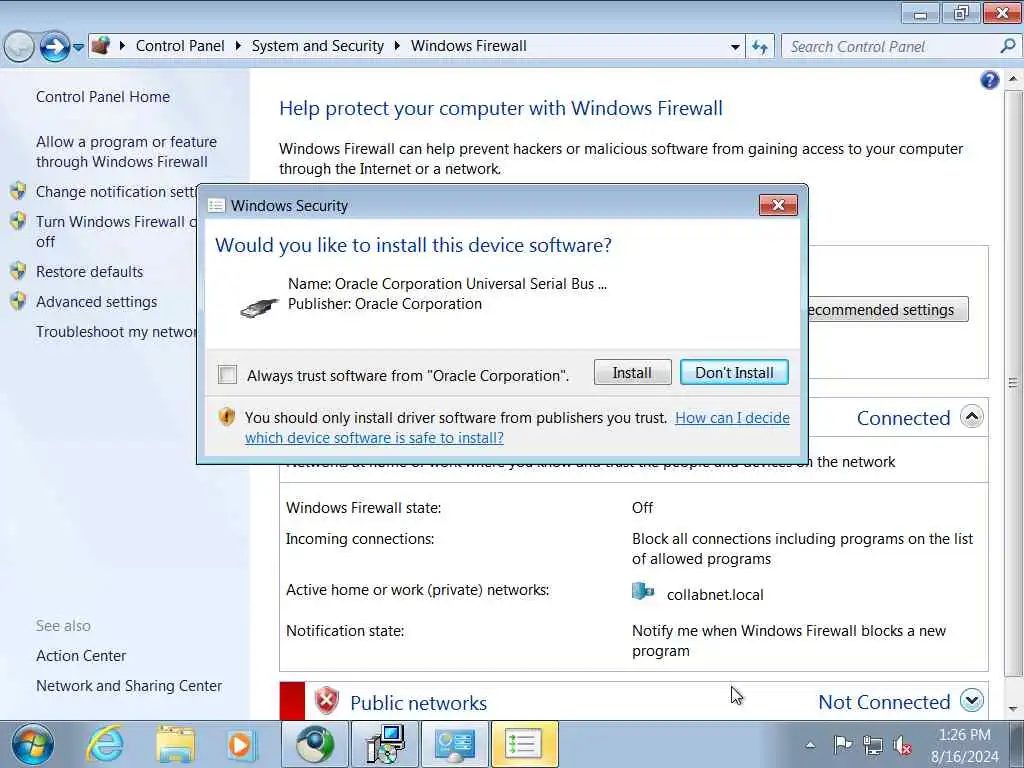Open Action Center under See also
The image size is (1024, 768).
tap(81, 656)
